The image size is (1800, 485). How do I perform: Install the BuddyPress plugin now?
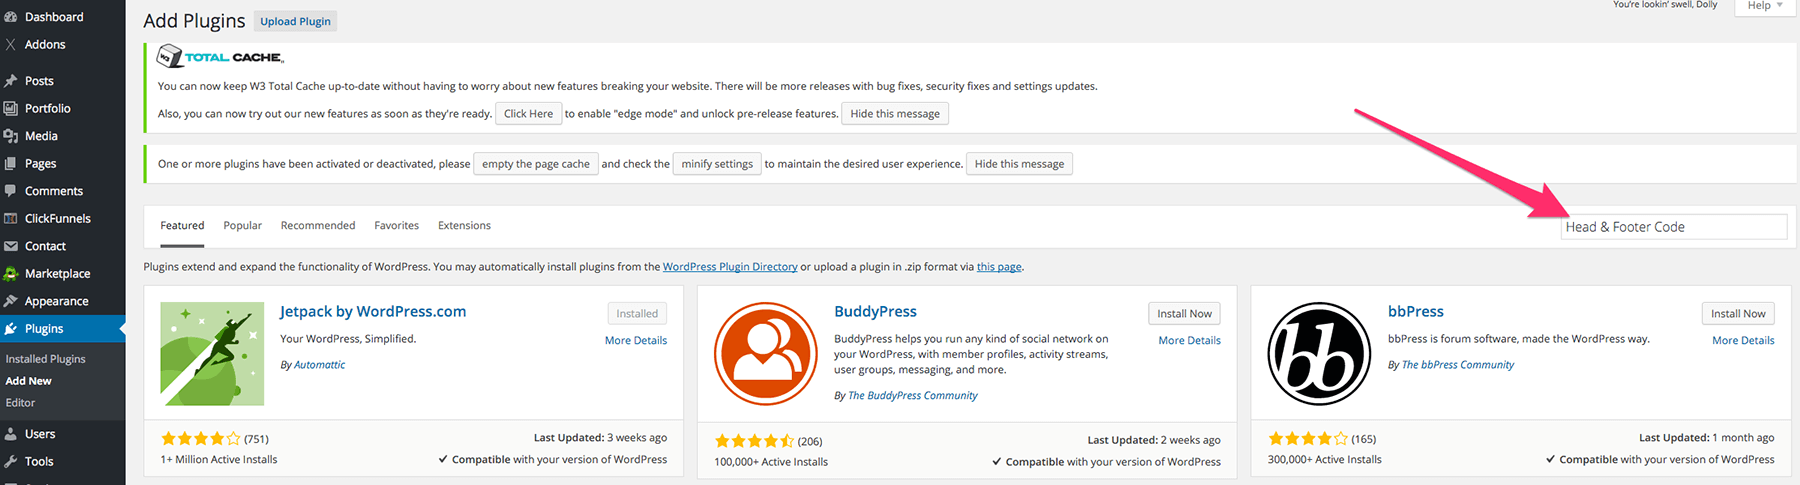pyautogui.click(x=1184, y=314)
